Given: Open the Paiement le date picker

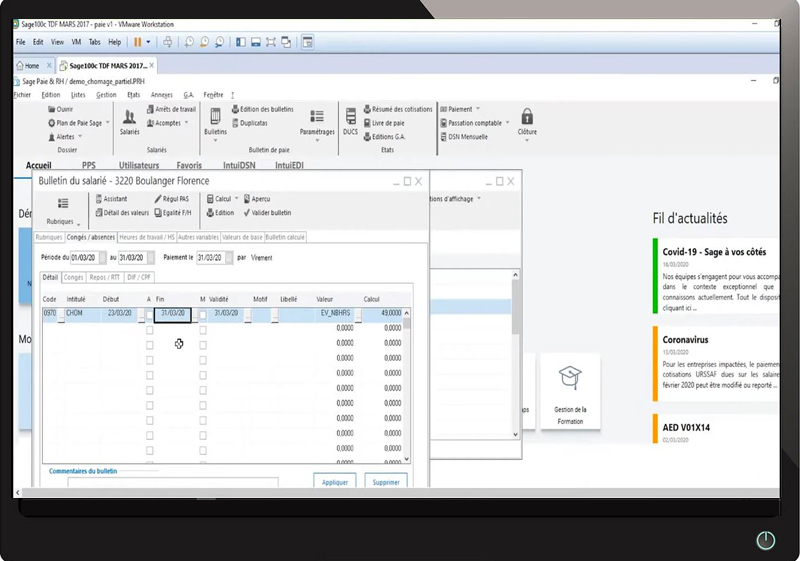Looking at the screenshot, I should (231, 257).
